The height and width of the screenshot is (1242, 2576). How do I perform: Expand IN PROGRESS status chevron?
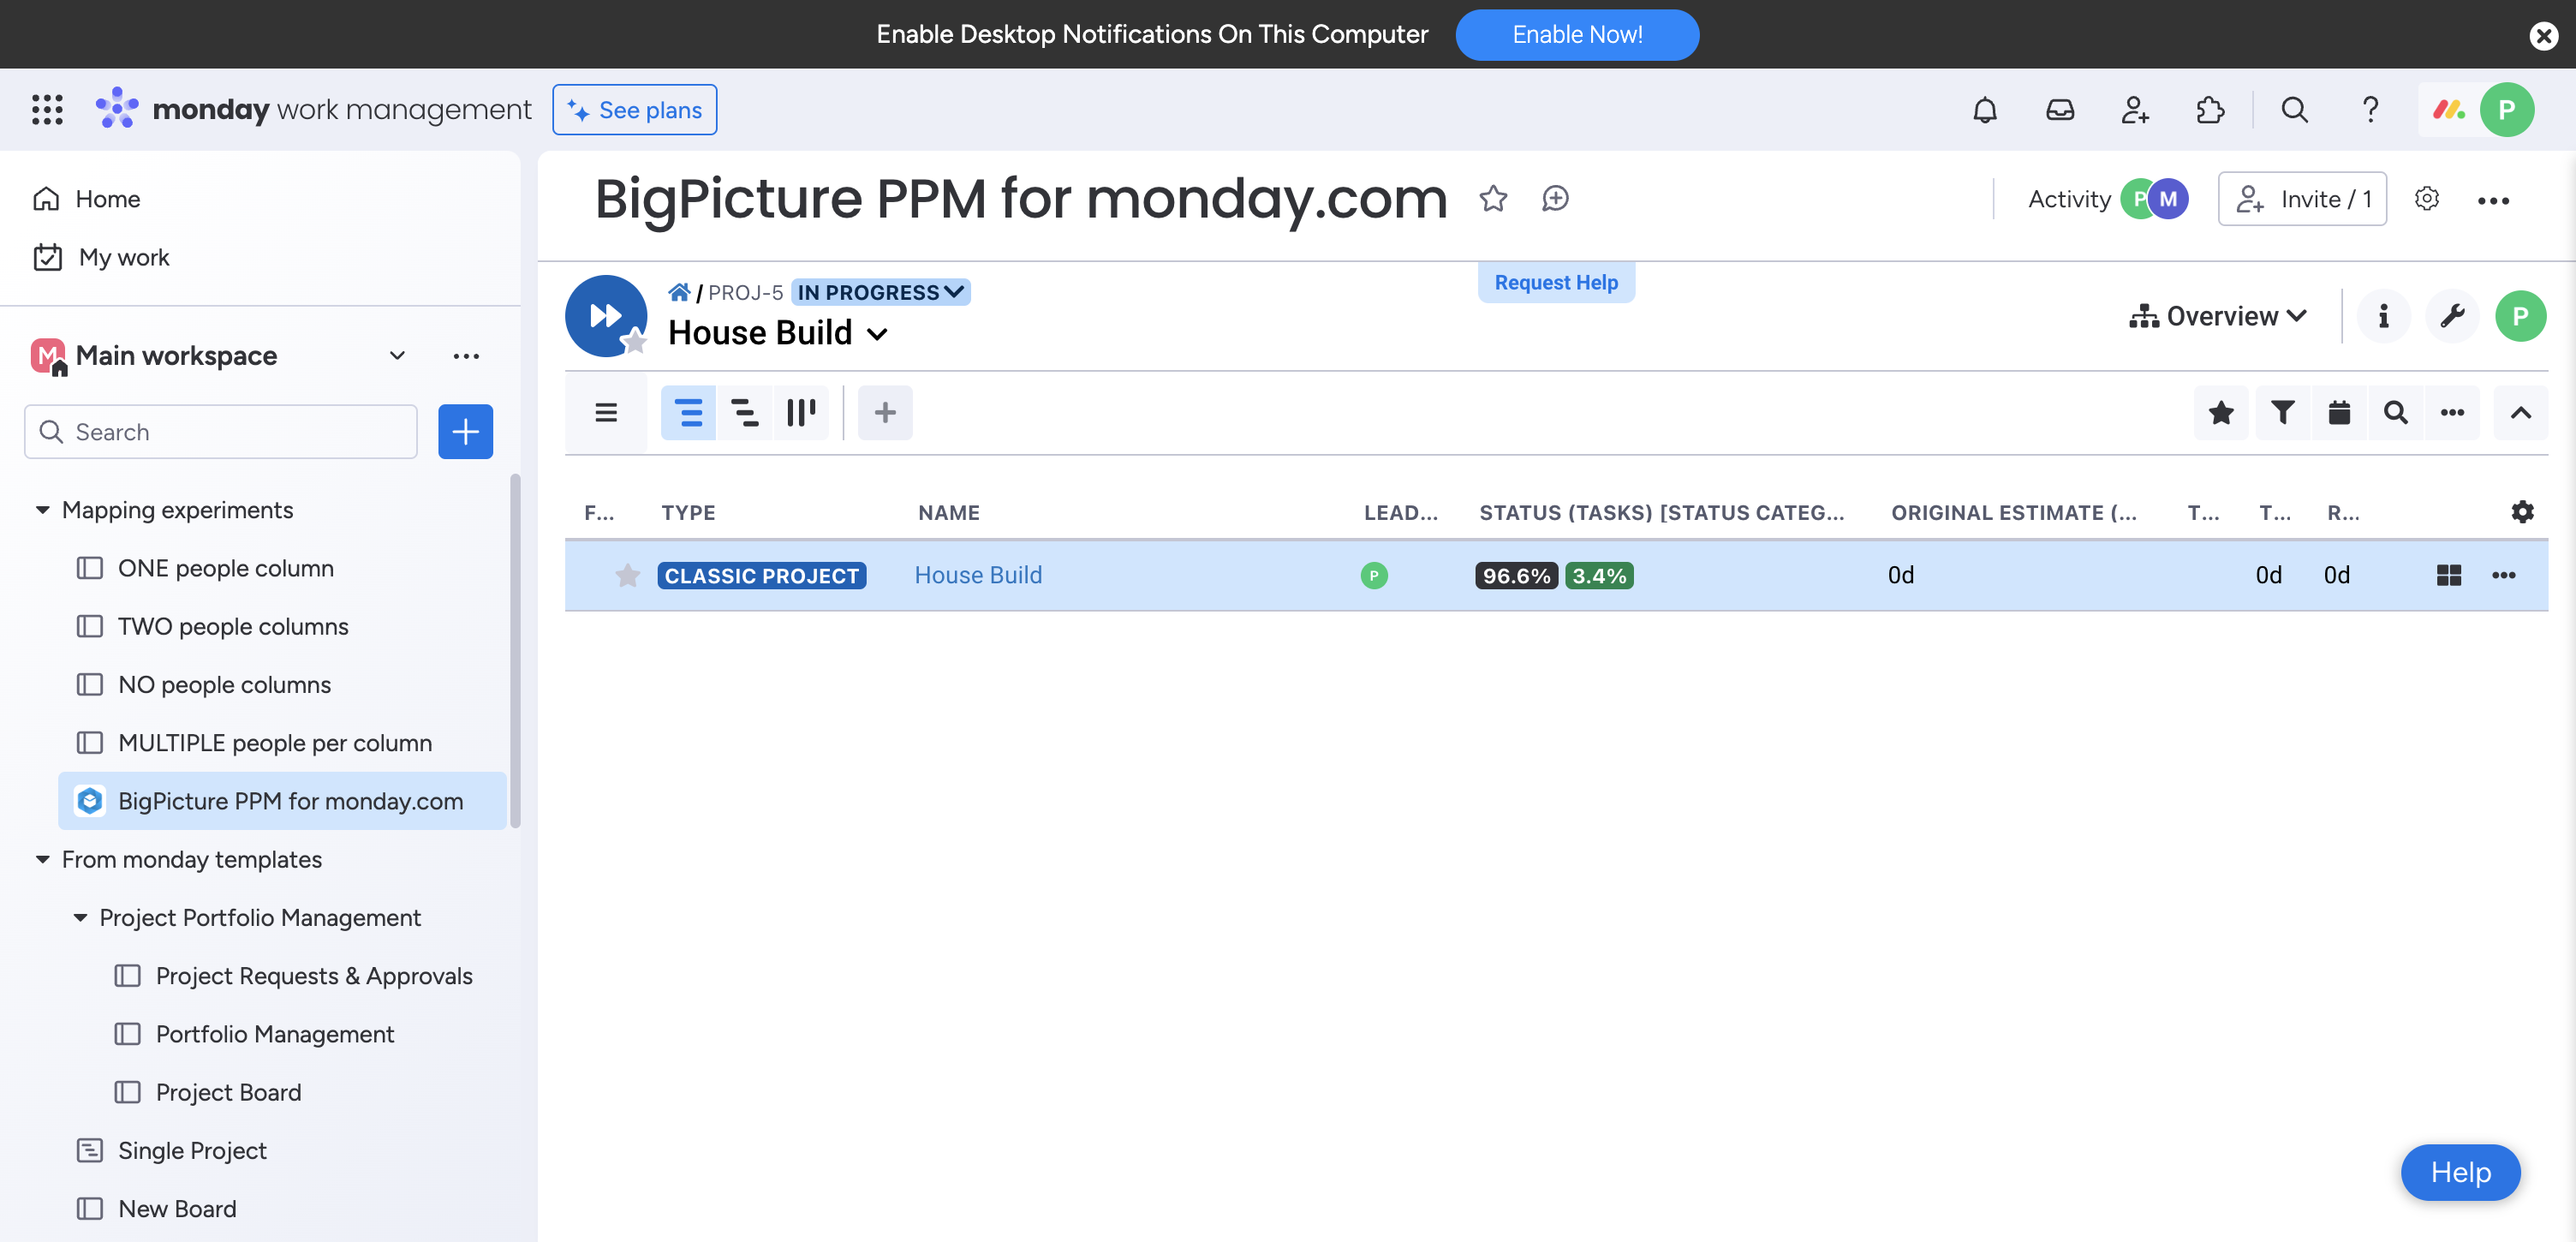coord(955,292)
